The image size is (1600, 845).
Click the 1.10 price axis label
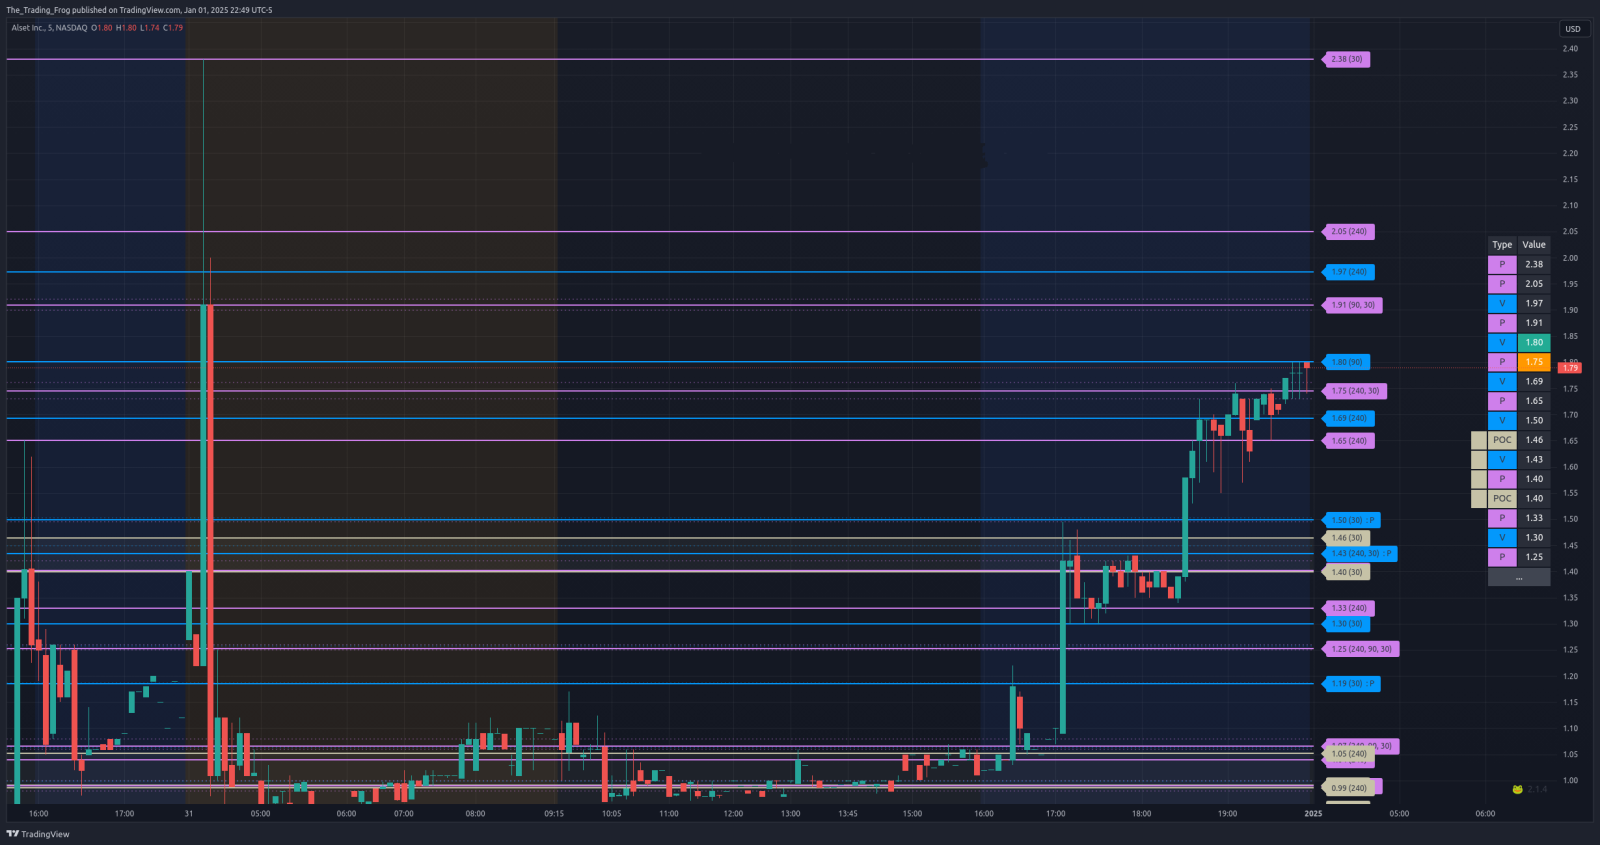coord(1570,728)
